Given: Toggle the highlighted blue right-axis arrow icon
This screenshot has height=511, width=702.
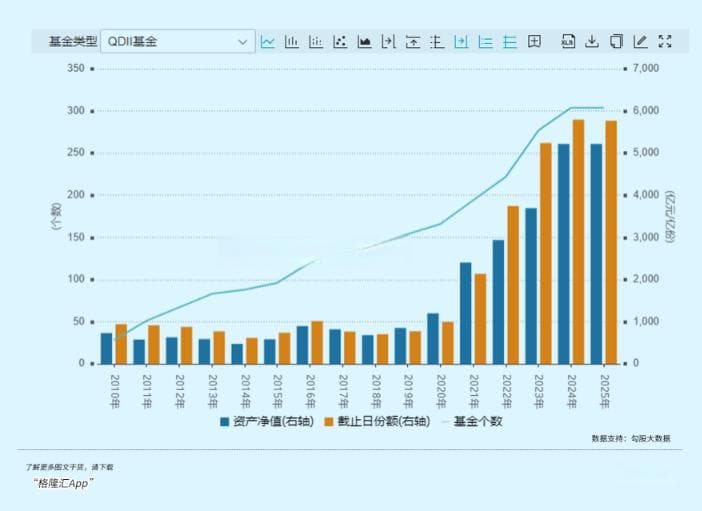Looking at the screenshot, I should [x=461, y=42].
